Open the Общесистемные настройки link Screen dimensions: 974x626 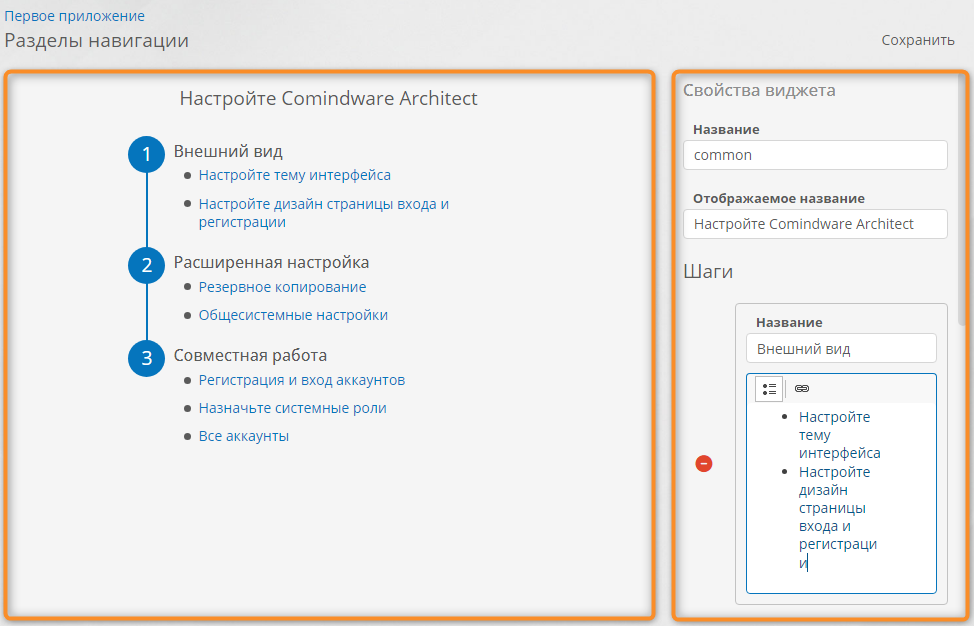(x=293, y=315)
